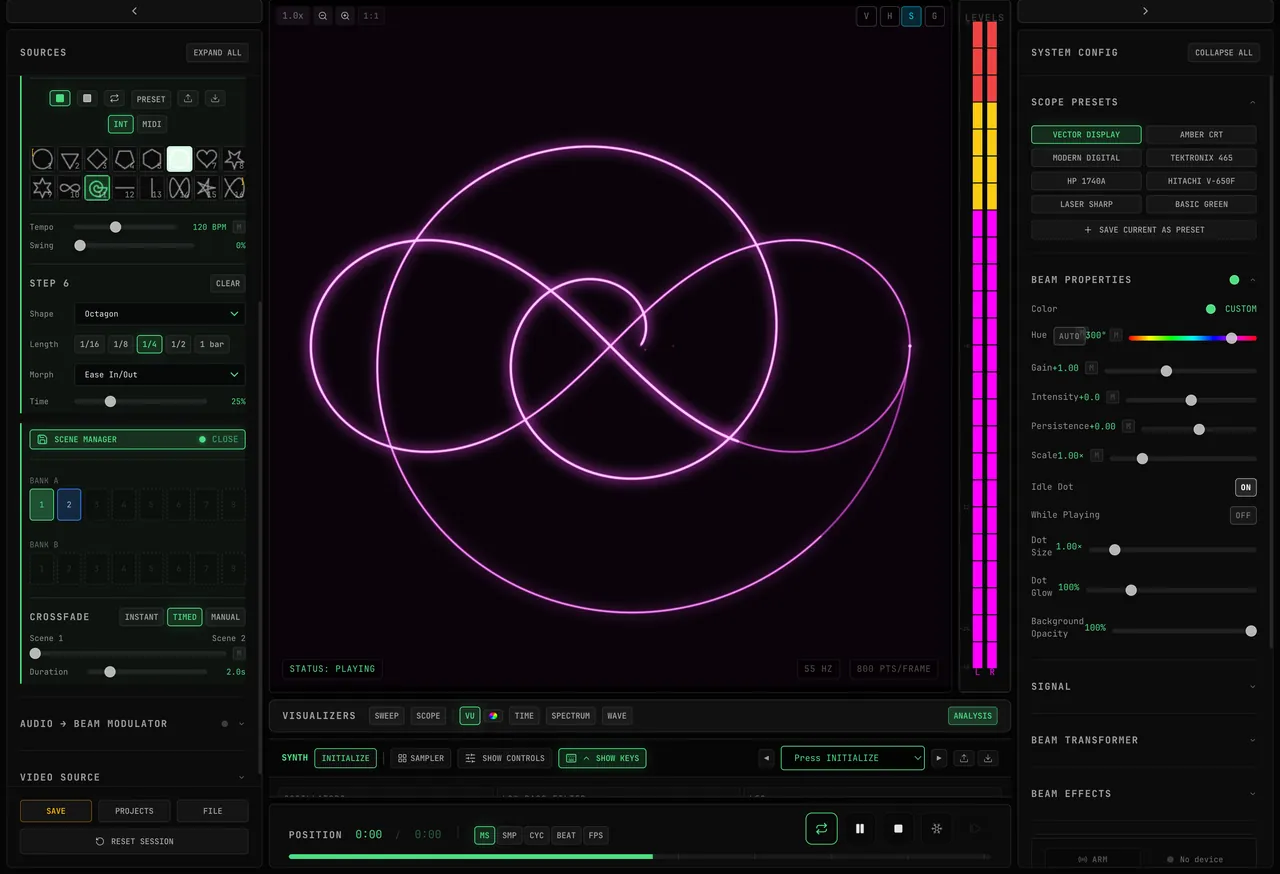
Task: Open the Shape dropdown showing Octagon
Action: pos(160,314)
